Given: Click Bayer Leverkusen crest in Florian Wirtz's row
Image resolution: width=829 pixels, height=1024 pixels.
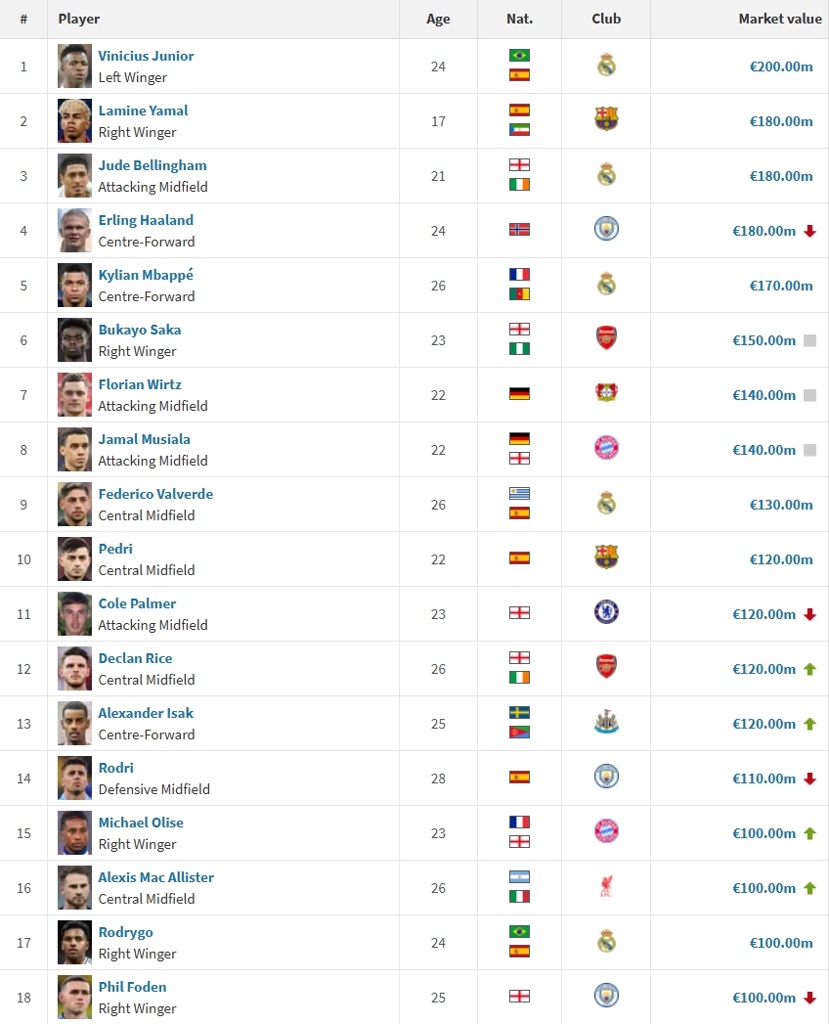Looking at the screenshot, I should (606, 393).
